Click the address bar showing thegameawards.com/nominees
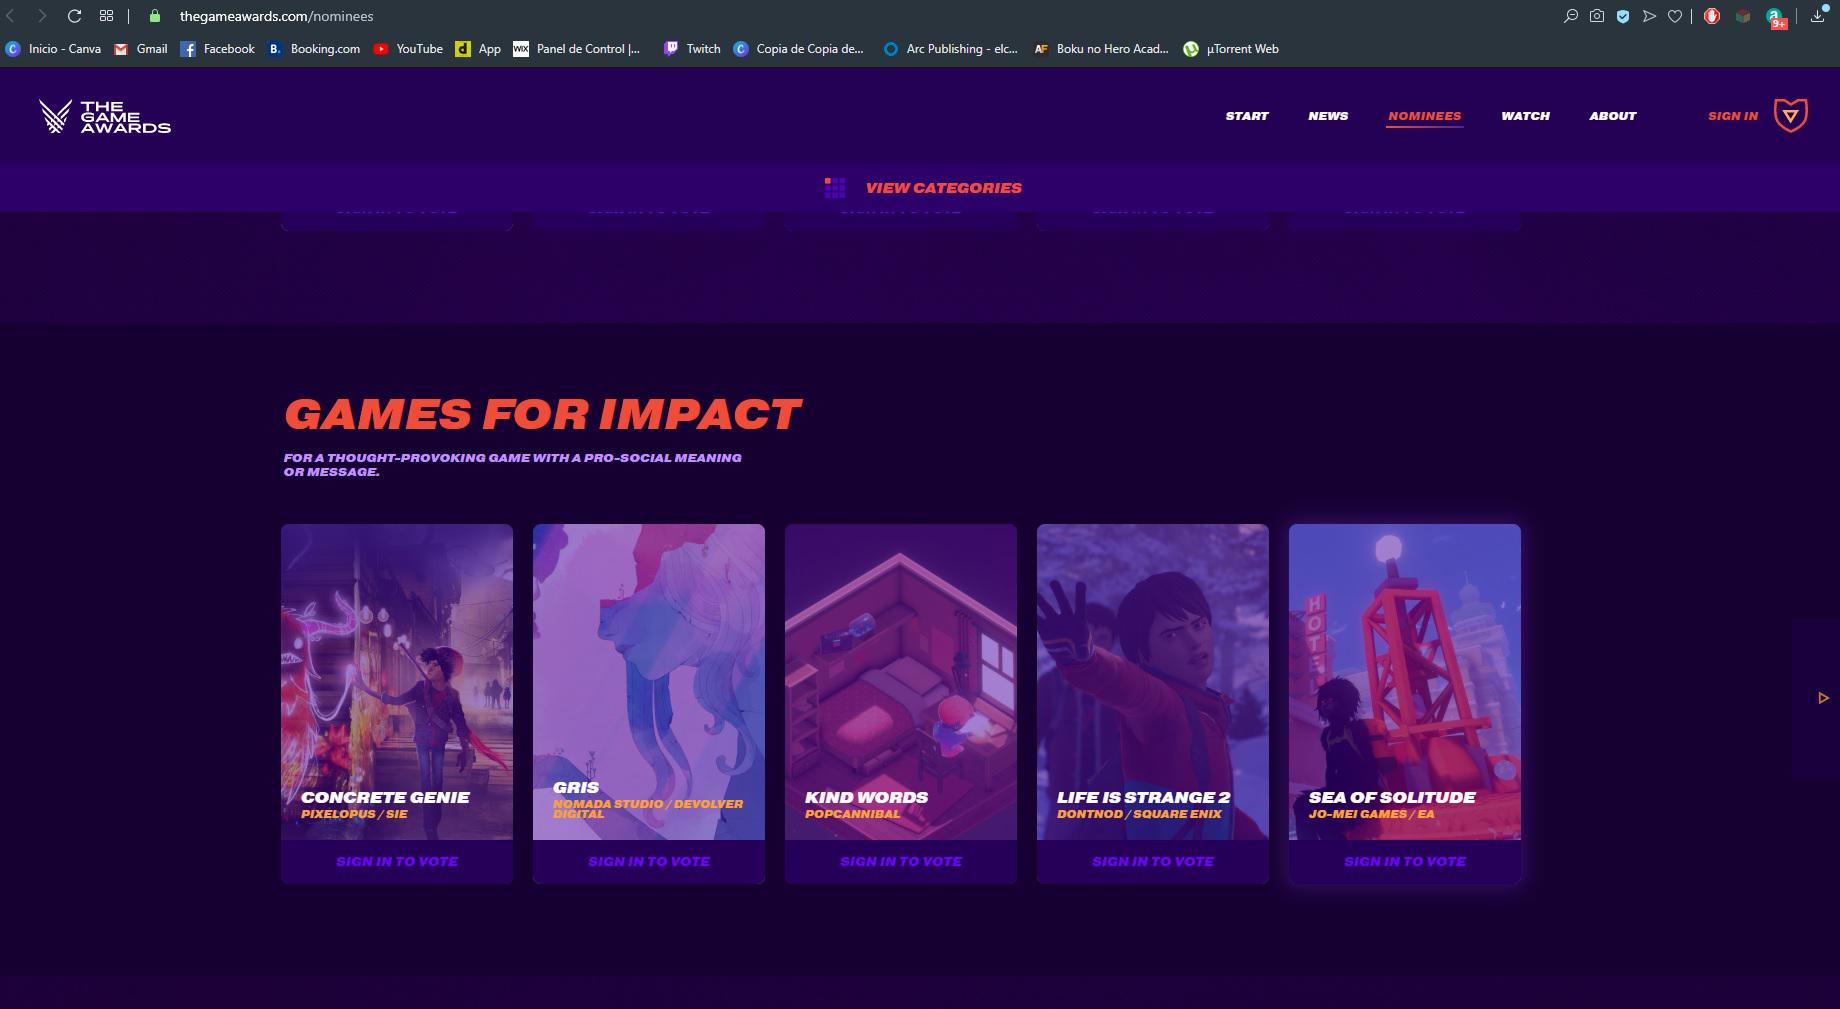The height and width of the screenshot is (1009, 1840). point(276,16)
